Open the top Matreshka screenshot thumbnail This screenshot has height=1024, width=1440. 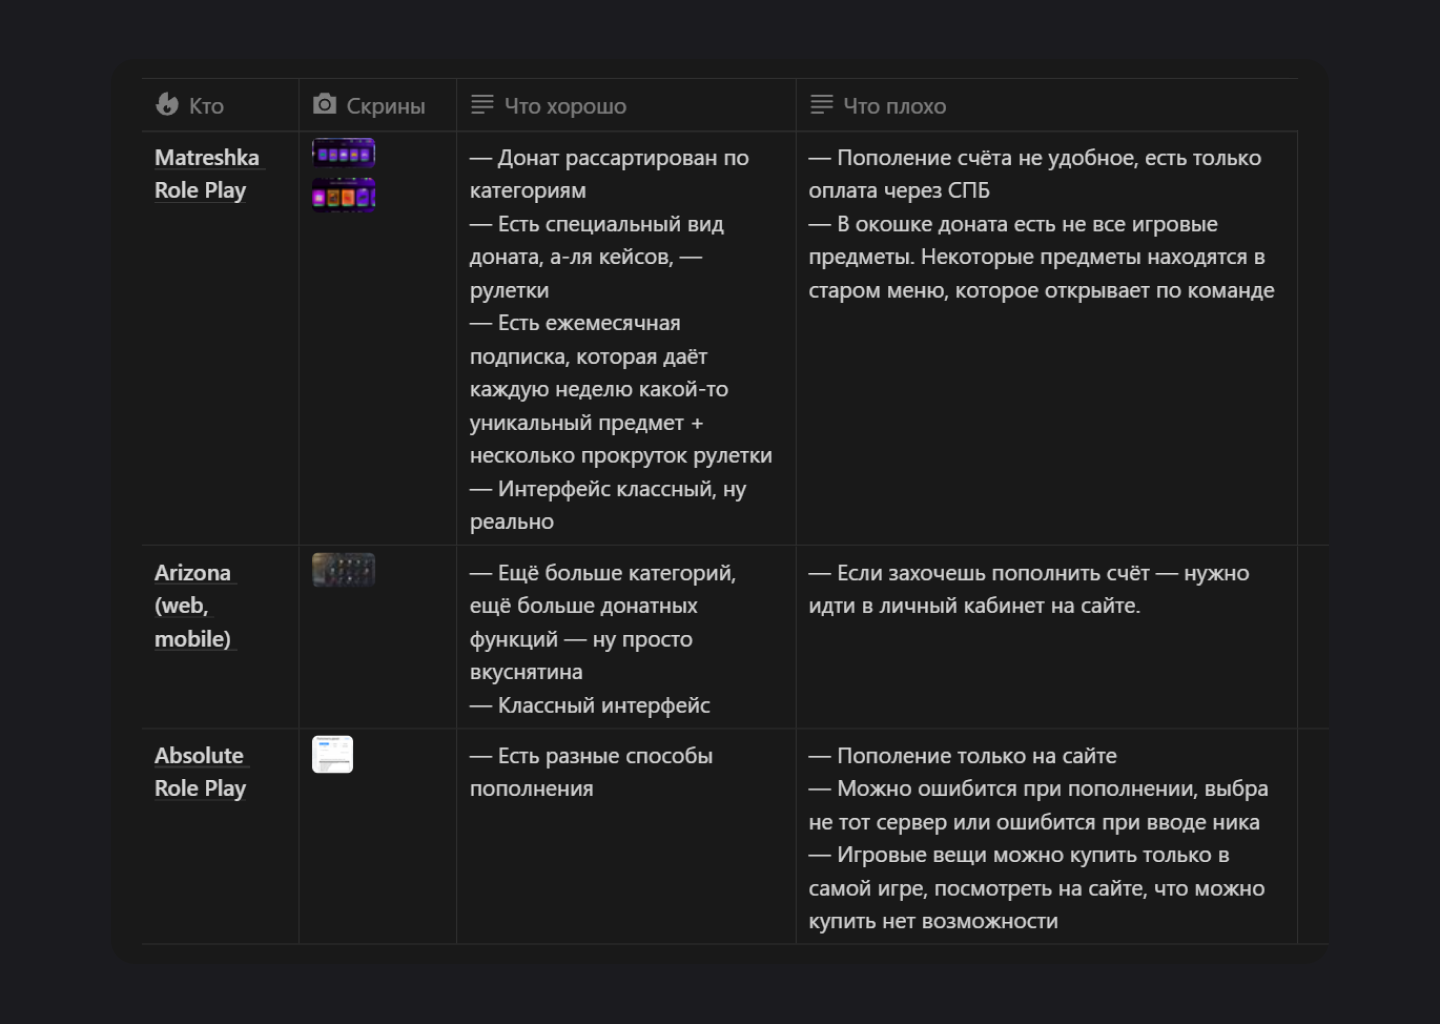pos(343,153)
